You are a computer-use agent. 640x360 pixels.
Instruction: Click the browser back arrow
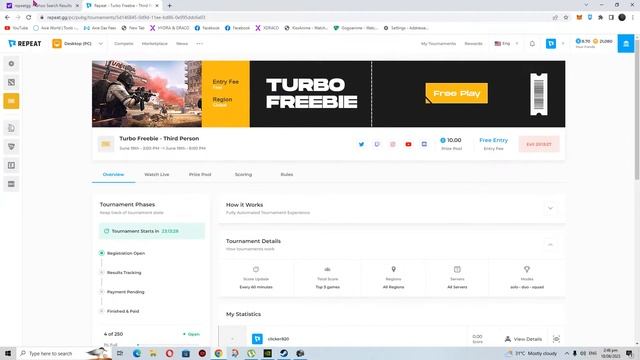point(7,17)
